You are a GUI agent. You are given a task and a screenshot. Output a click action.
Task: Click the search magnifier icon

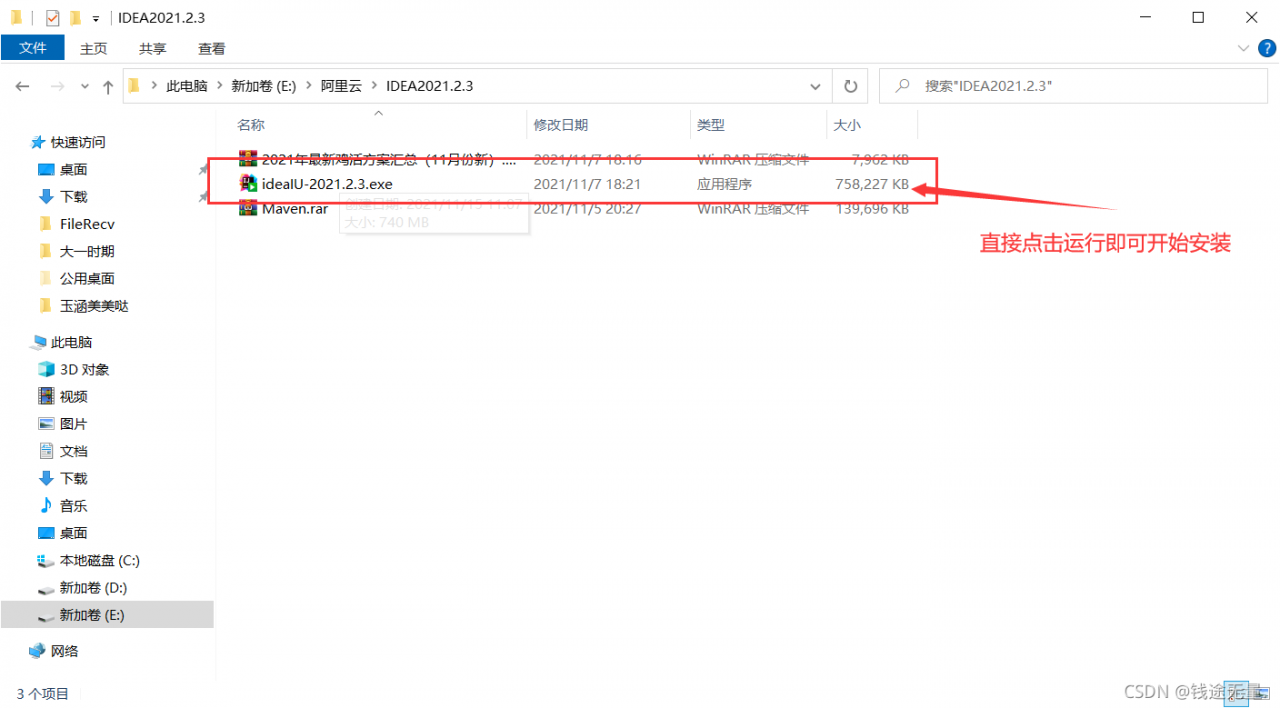point(902,86)
